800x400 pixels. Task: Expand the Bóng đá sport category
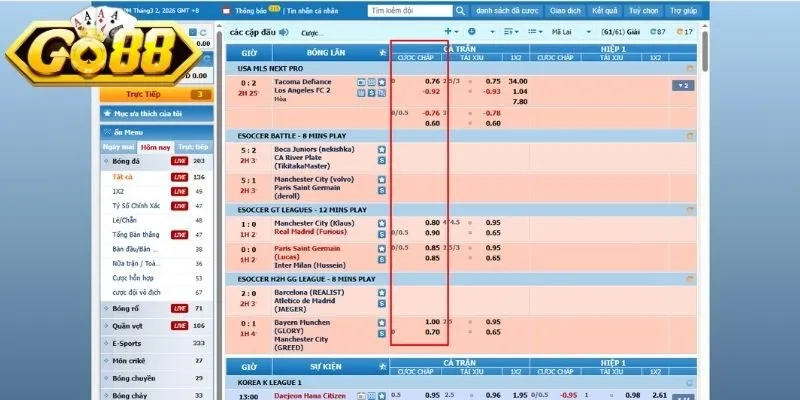click(x=157, y=161)
